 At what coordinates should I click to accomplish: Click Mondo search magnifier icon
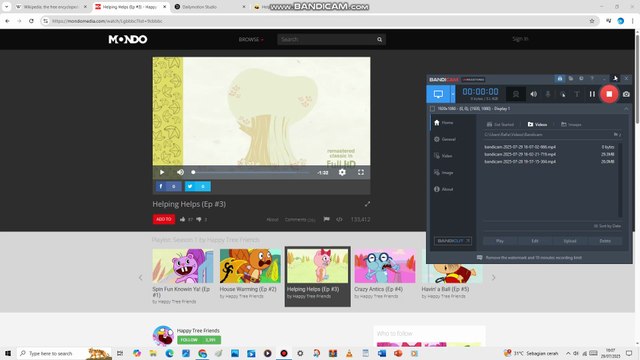pos(380,40)
